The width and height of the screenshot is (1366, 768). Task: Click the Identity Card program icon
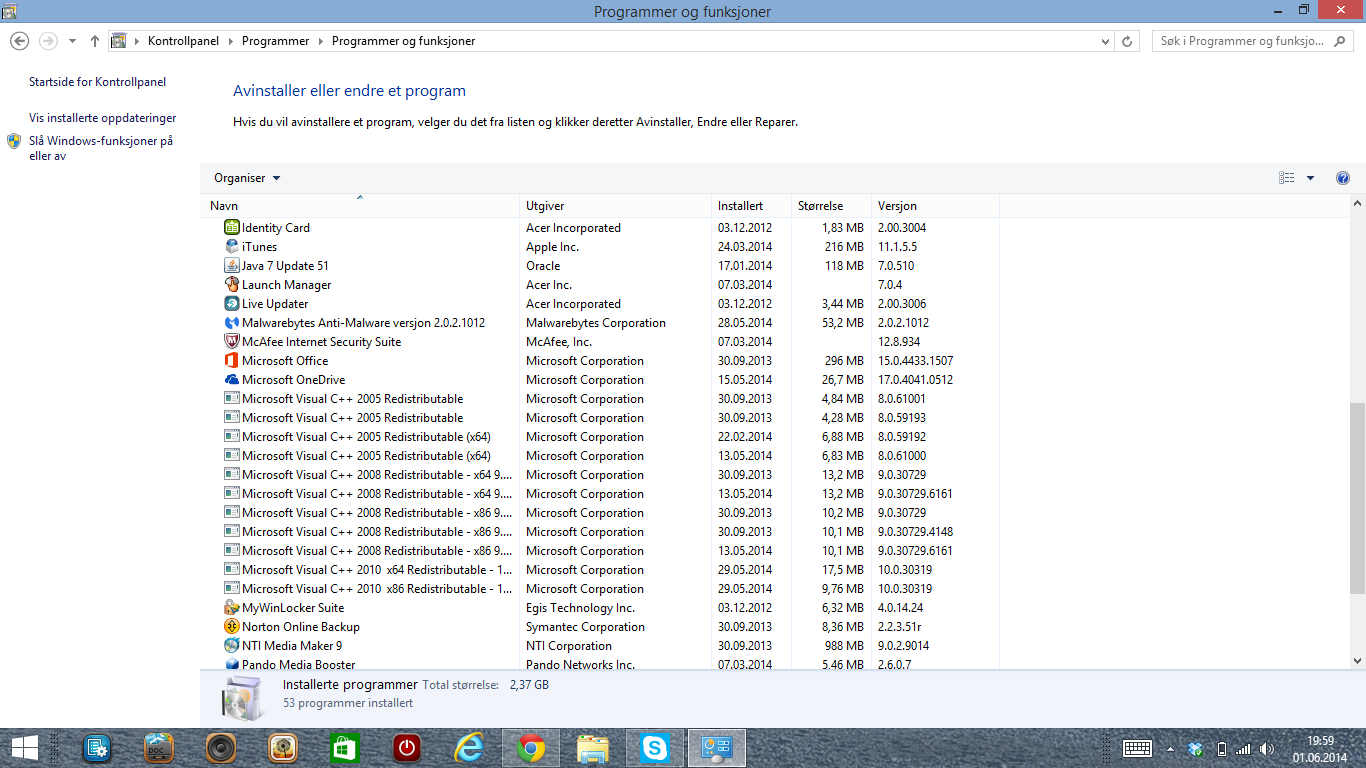(x=232, y=228)
